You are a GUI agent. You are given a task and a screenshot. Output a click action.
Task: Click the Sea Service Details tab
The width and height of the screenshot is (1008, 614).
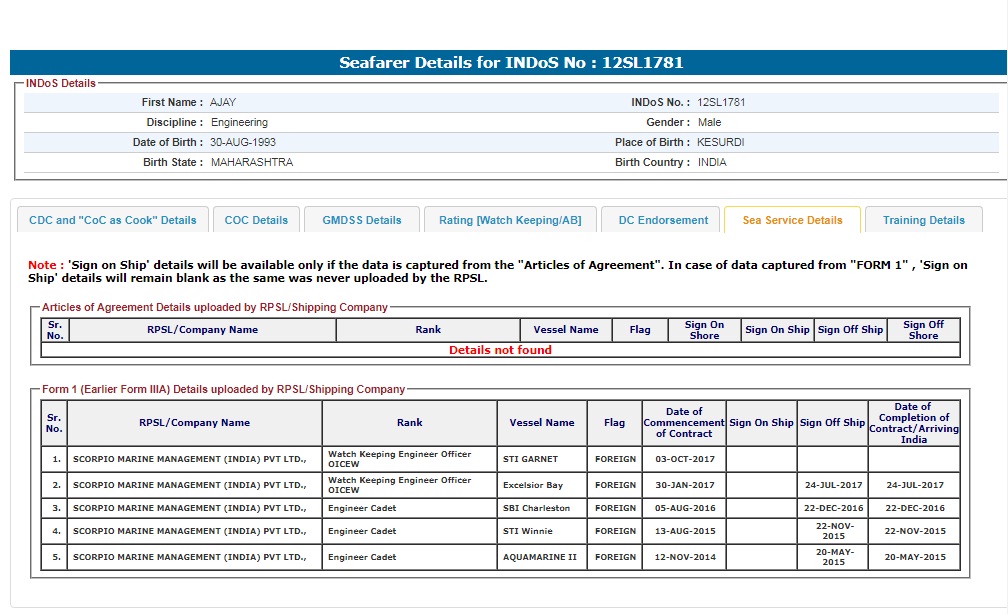[x=792, y=220]
